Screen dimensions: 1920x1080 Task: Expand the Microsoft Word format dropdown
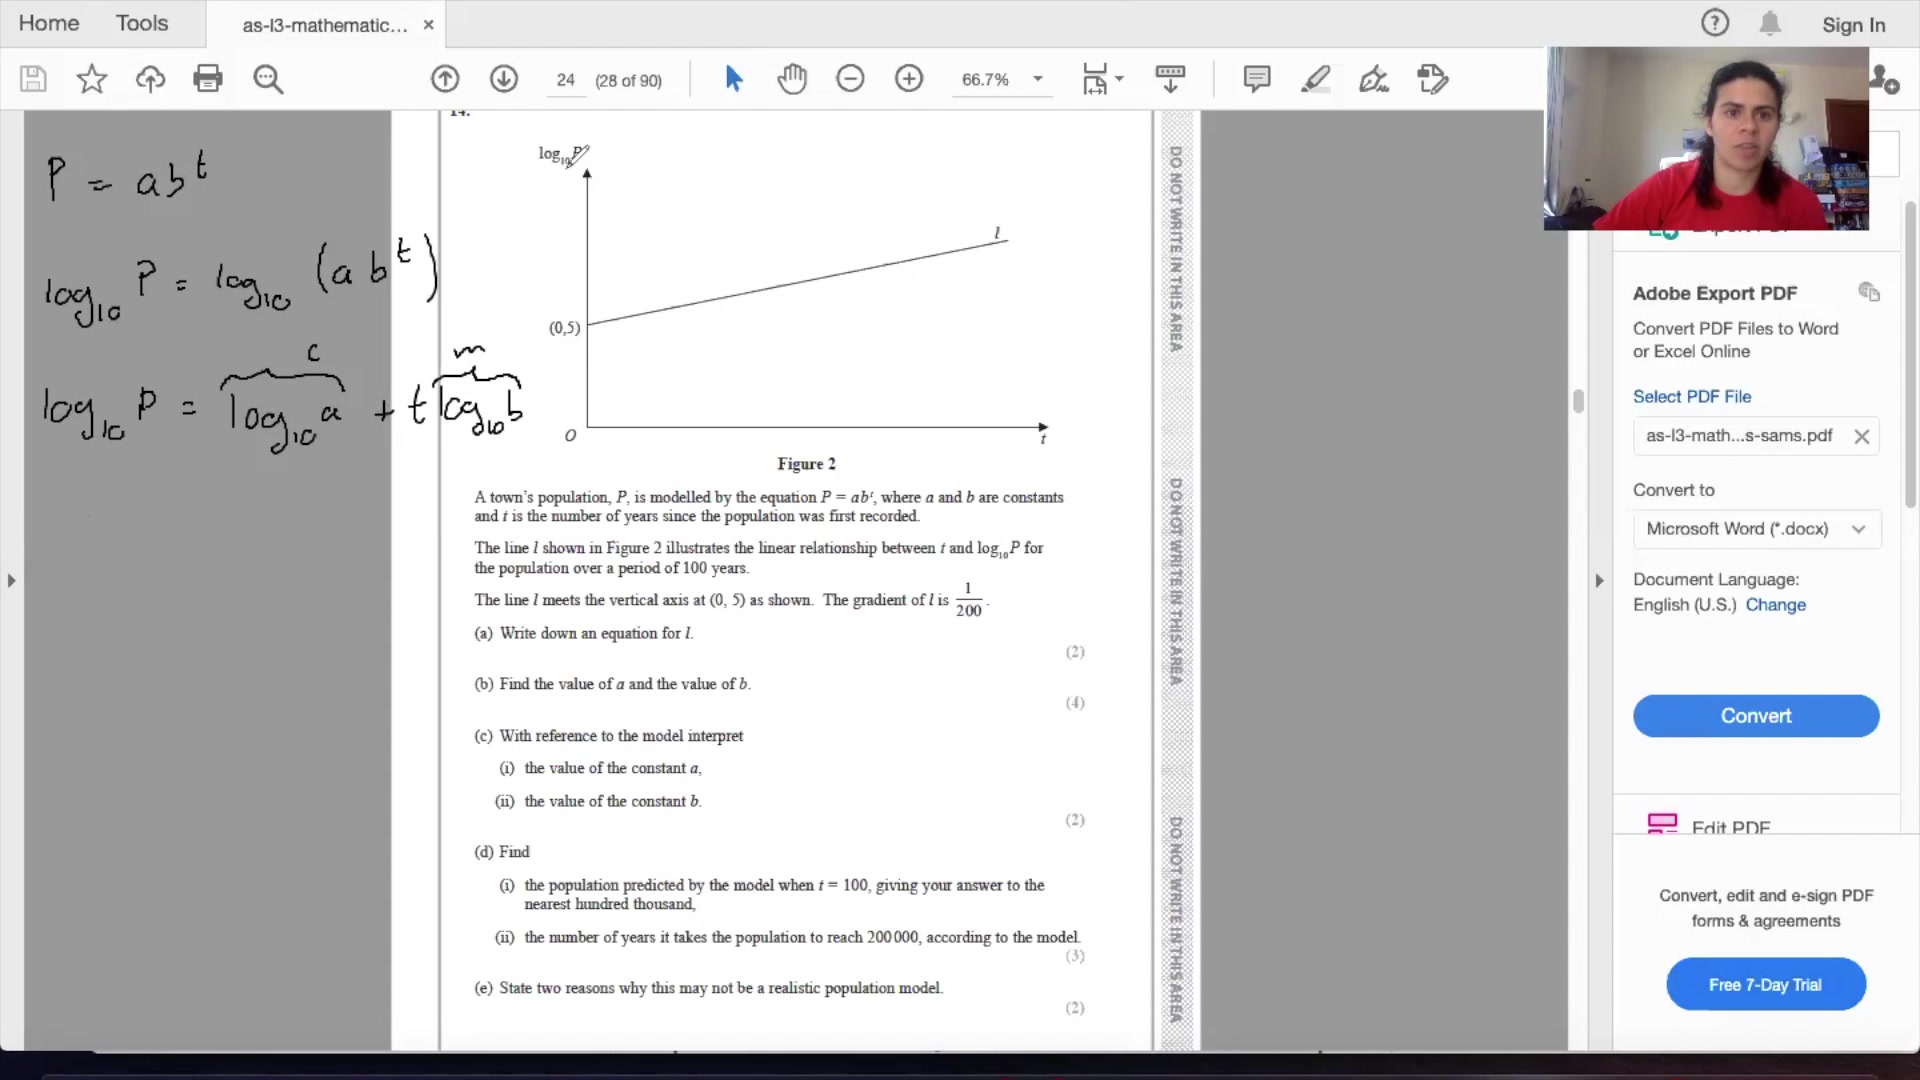click(1858, 529)
